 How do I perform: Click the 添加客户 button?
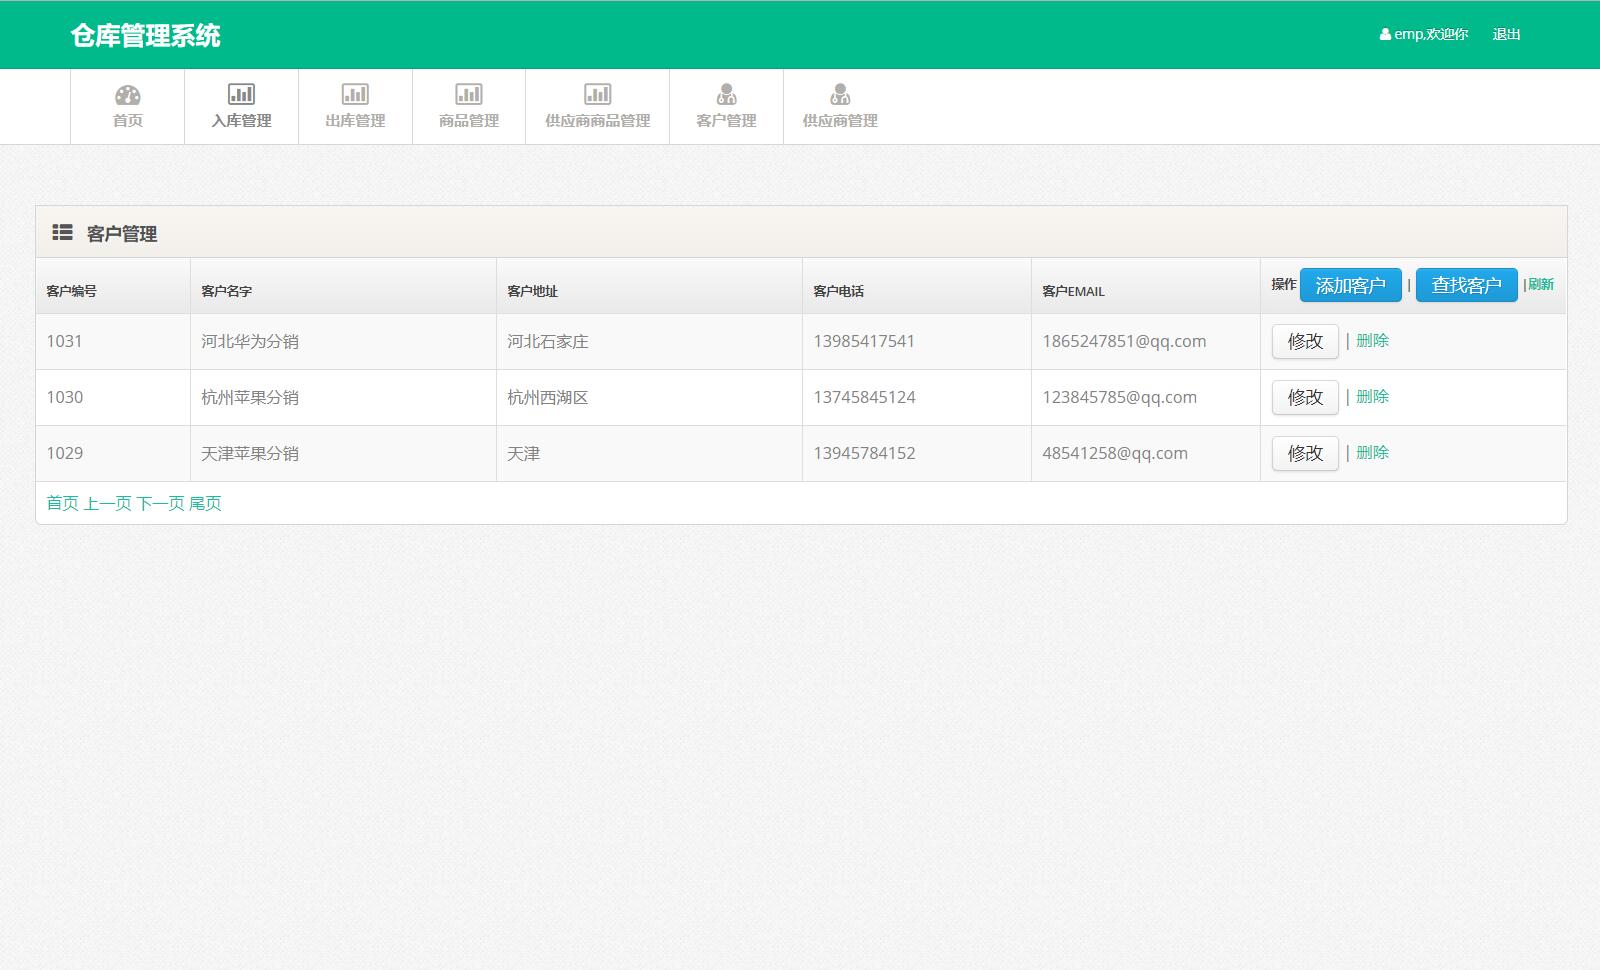[x=1350, y=285]
